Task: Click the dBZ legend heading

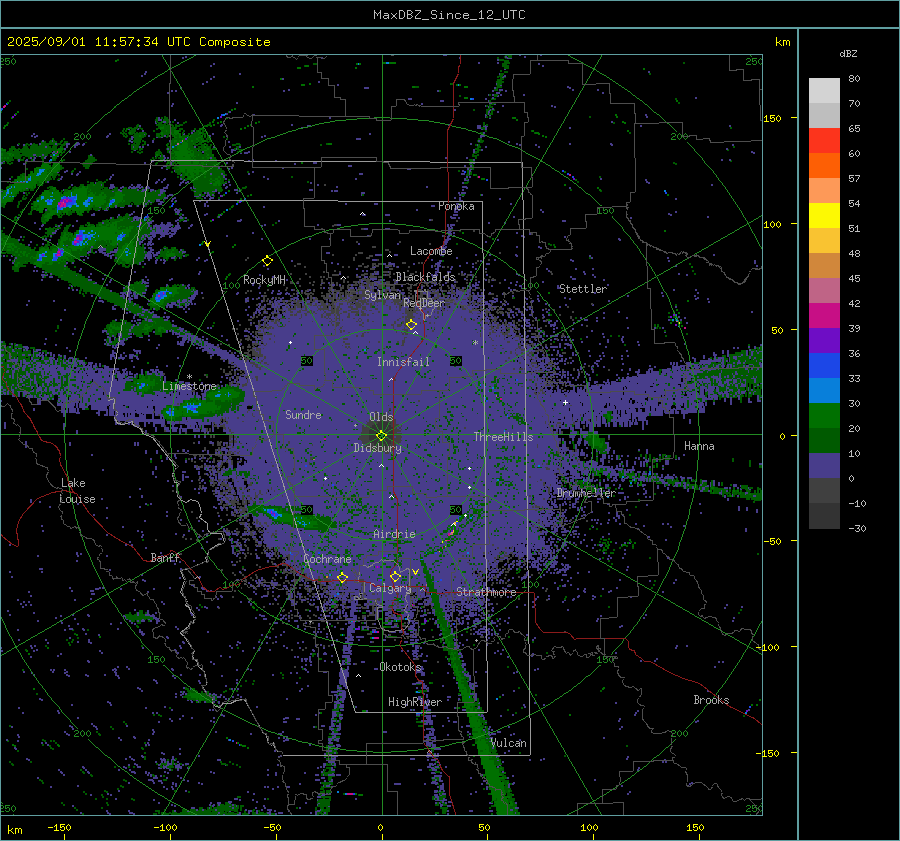Action: (848, 54)
